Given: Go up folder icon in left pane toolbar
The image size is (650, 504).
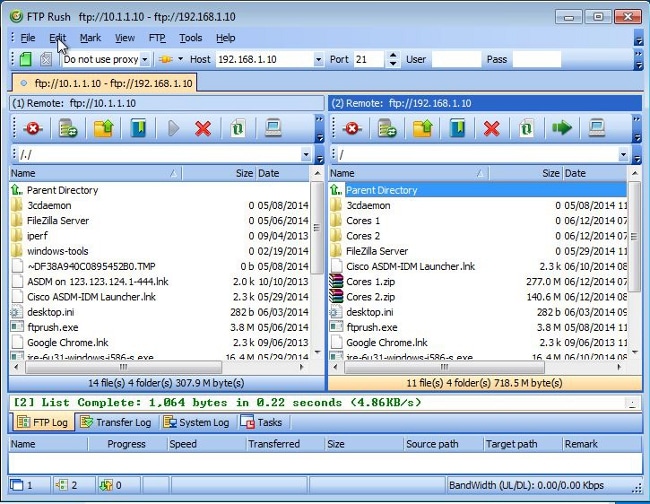Looking at the screenshot, I should click(x=103, y=128).
